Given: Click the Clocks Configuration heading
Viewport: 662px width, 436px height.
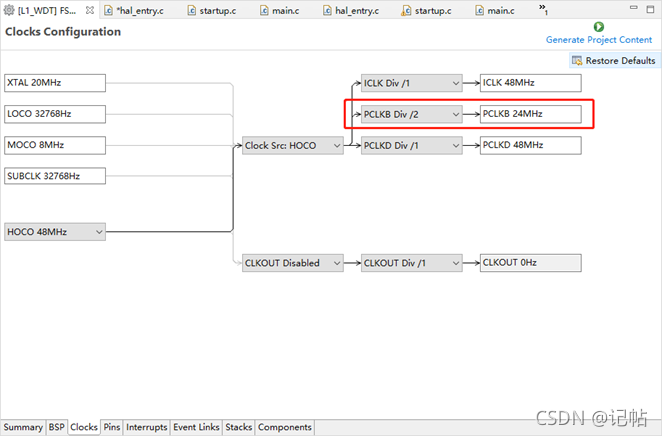Looking at the screenshot, I should pos(63,32).
